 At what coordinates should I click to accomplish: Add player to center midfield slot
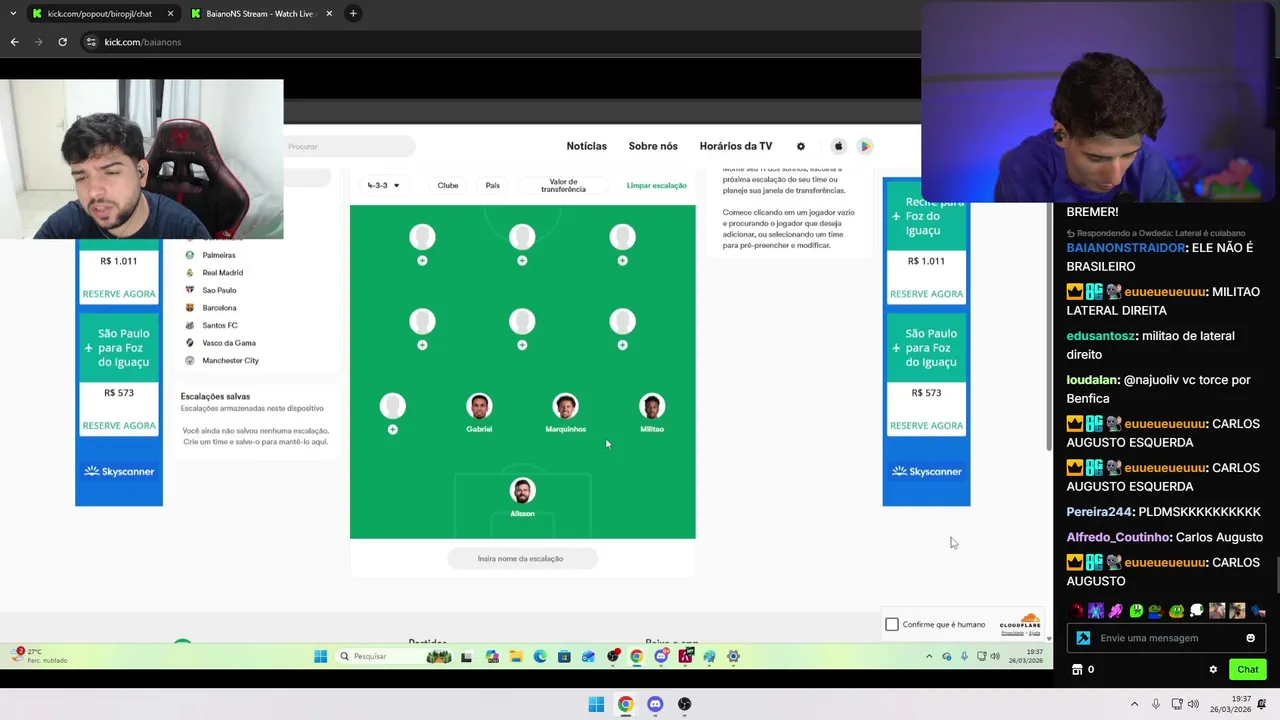click(522, 345)
